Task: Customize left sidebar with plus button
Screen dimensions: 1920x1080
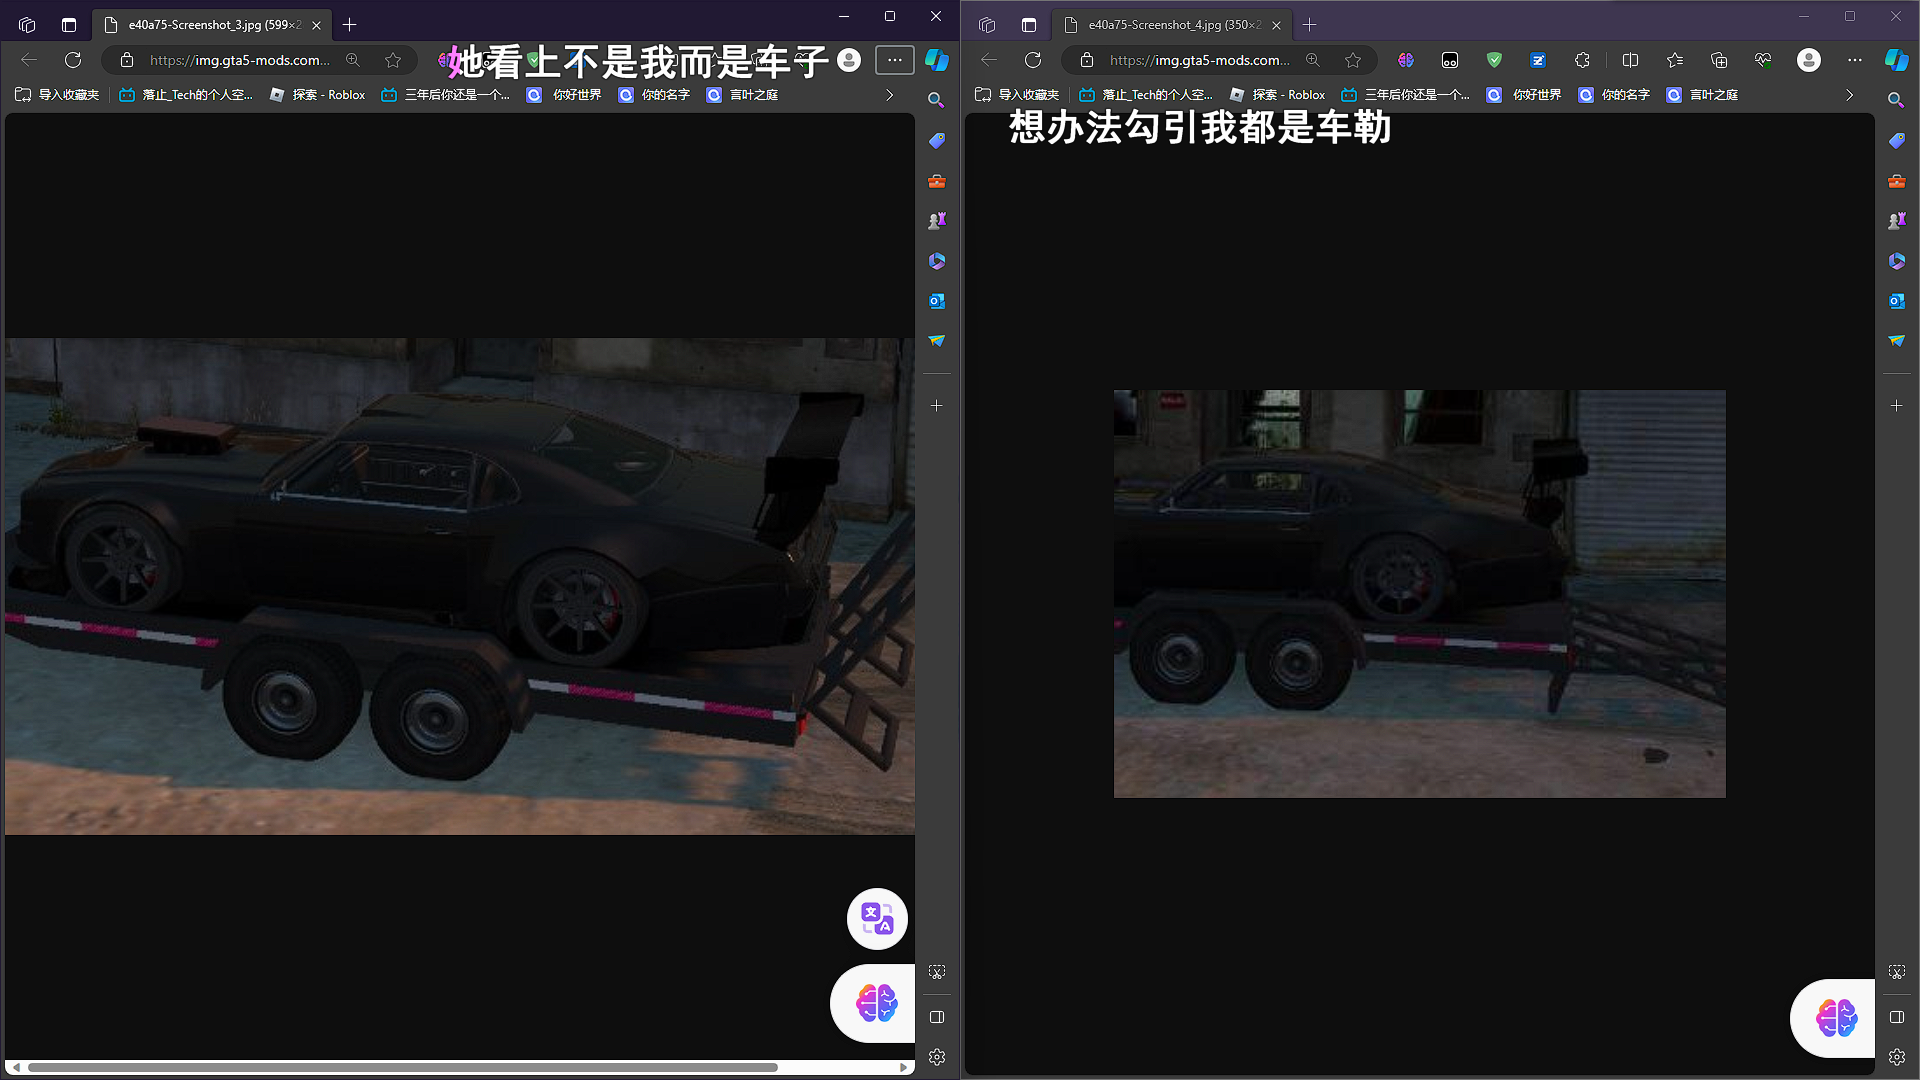Action: (x=937, y=406)
